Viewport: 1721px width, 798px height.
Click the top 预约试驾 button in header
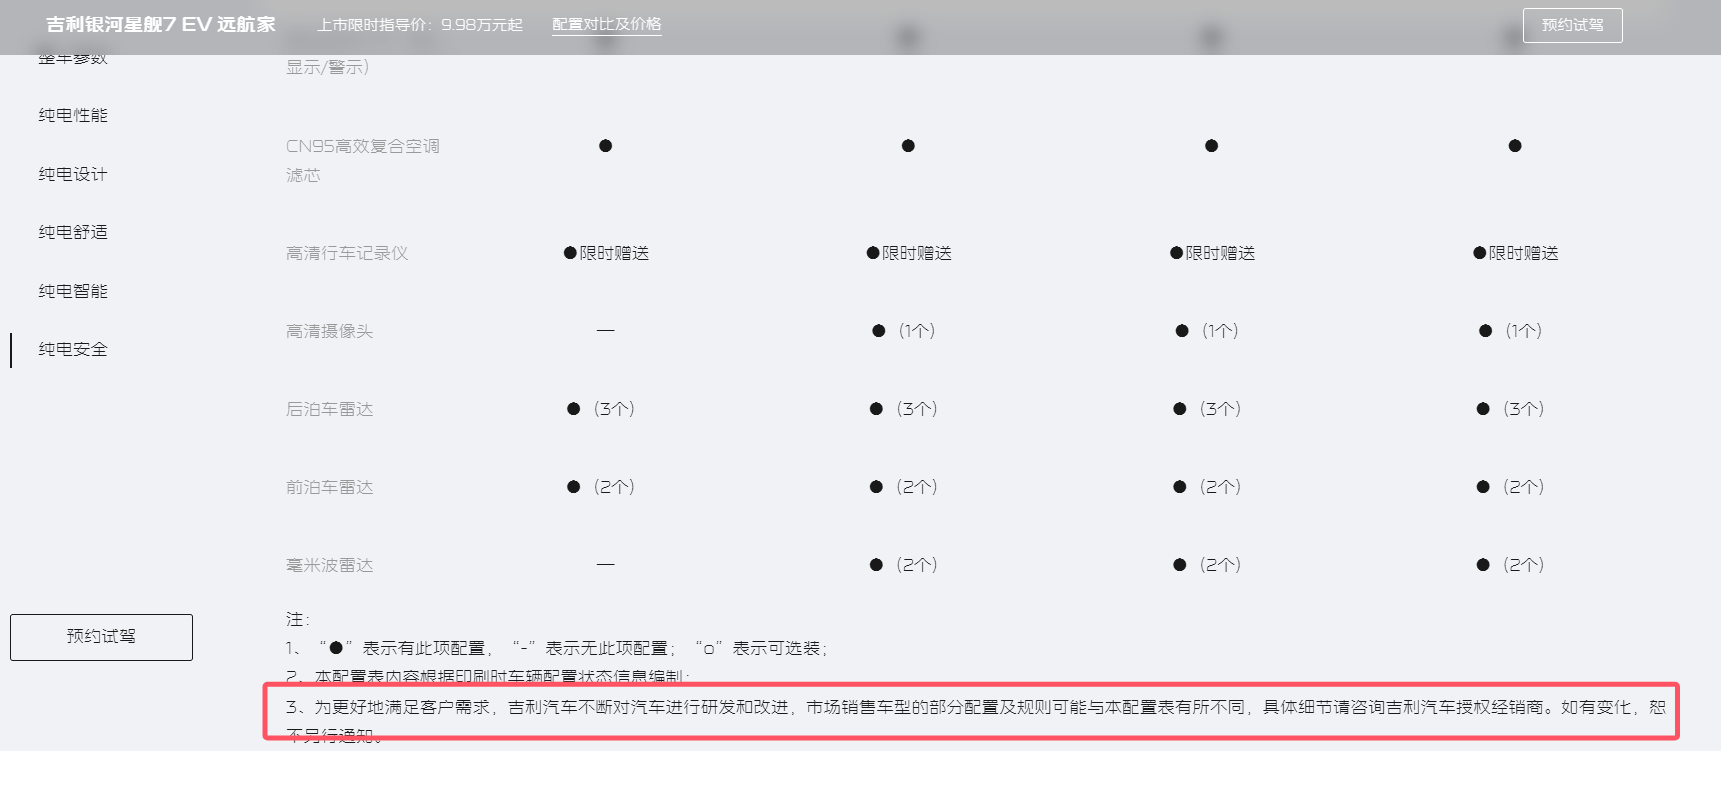[x=1572, y=25]
